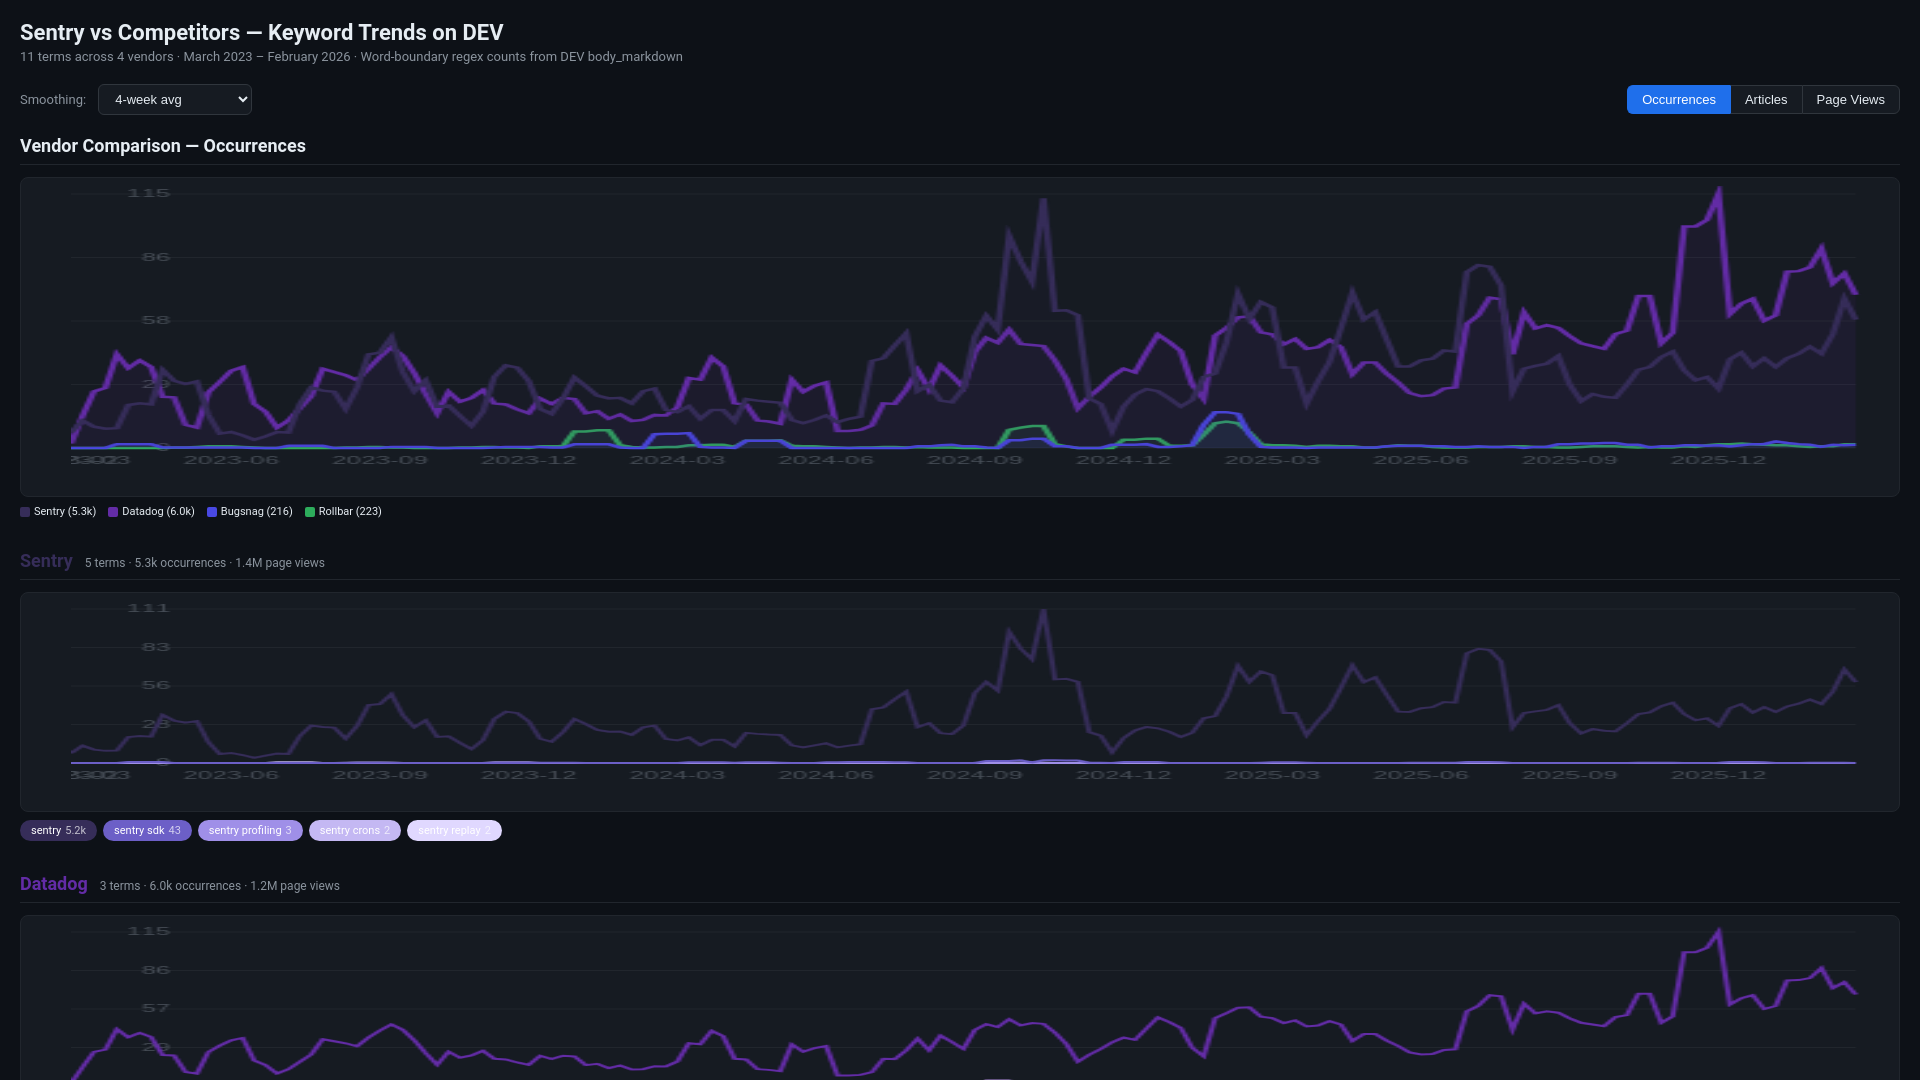This screenshot has width=1920, height=1080.
Task: Switch to the Articles tab
Action: pyautogui.click(x=1765, y=100)
